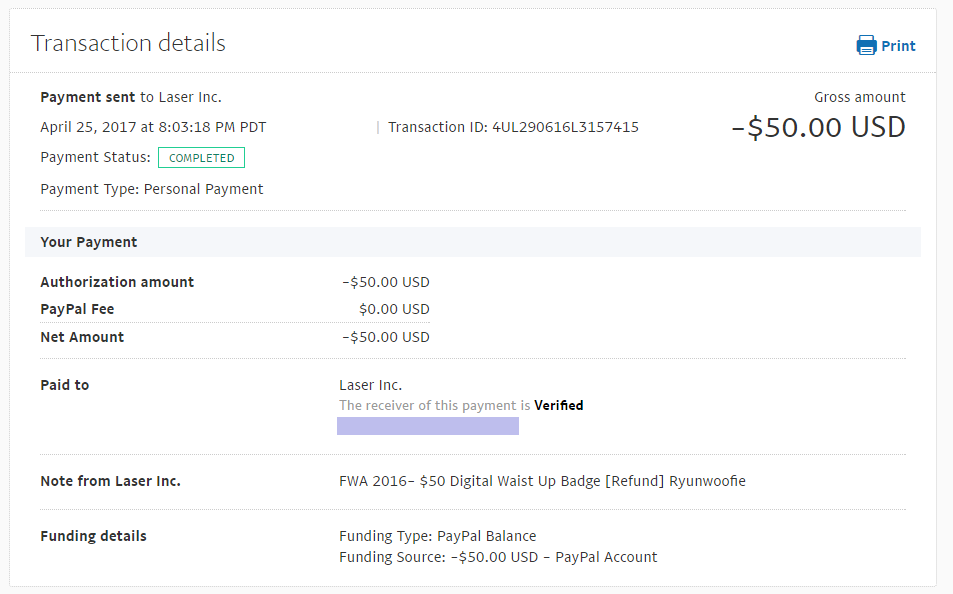This screenshot has width=953, height=594.
Task: Click the Net Amount -$50.00 USD value
Action: pyautogui.click(x=386, y=337)
